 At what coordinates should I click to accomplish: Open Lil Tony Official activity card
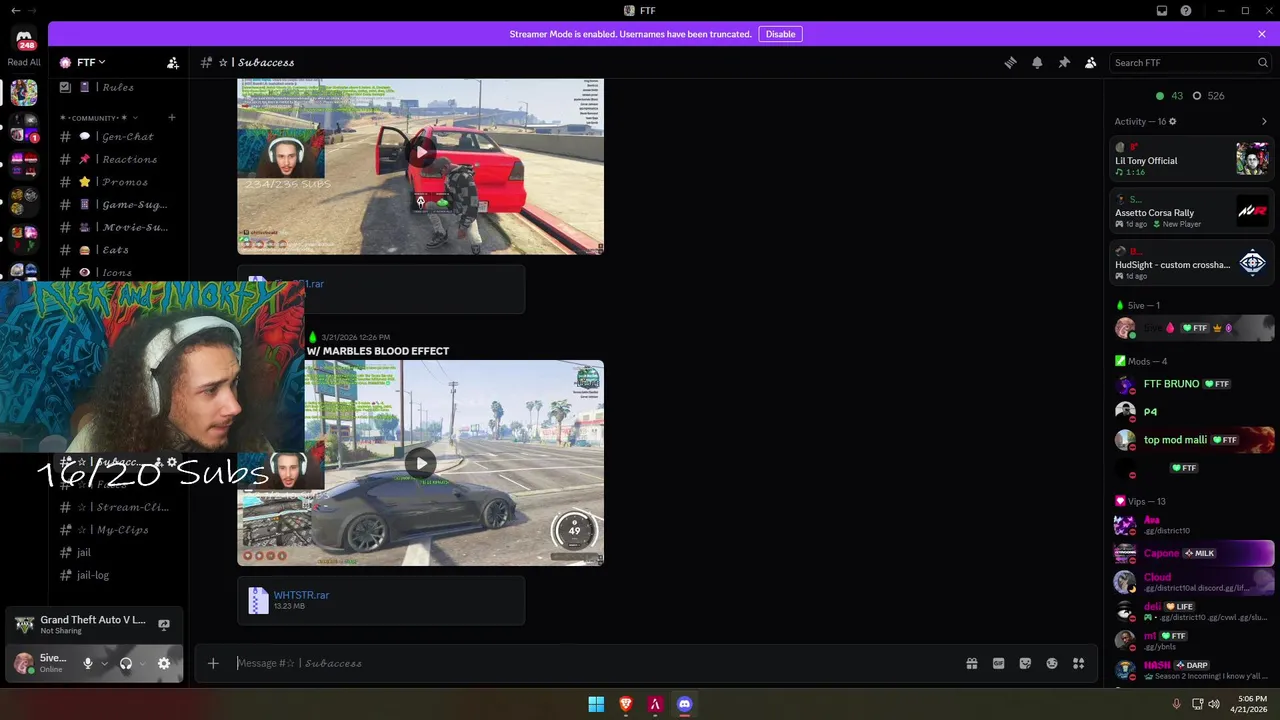[1191, 159]
